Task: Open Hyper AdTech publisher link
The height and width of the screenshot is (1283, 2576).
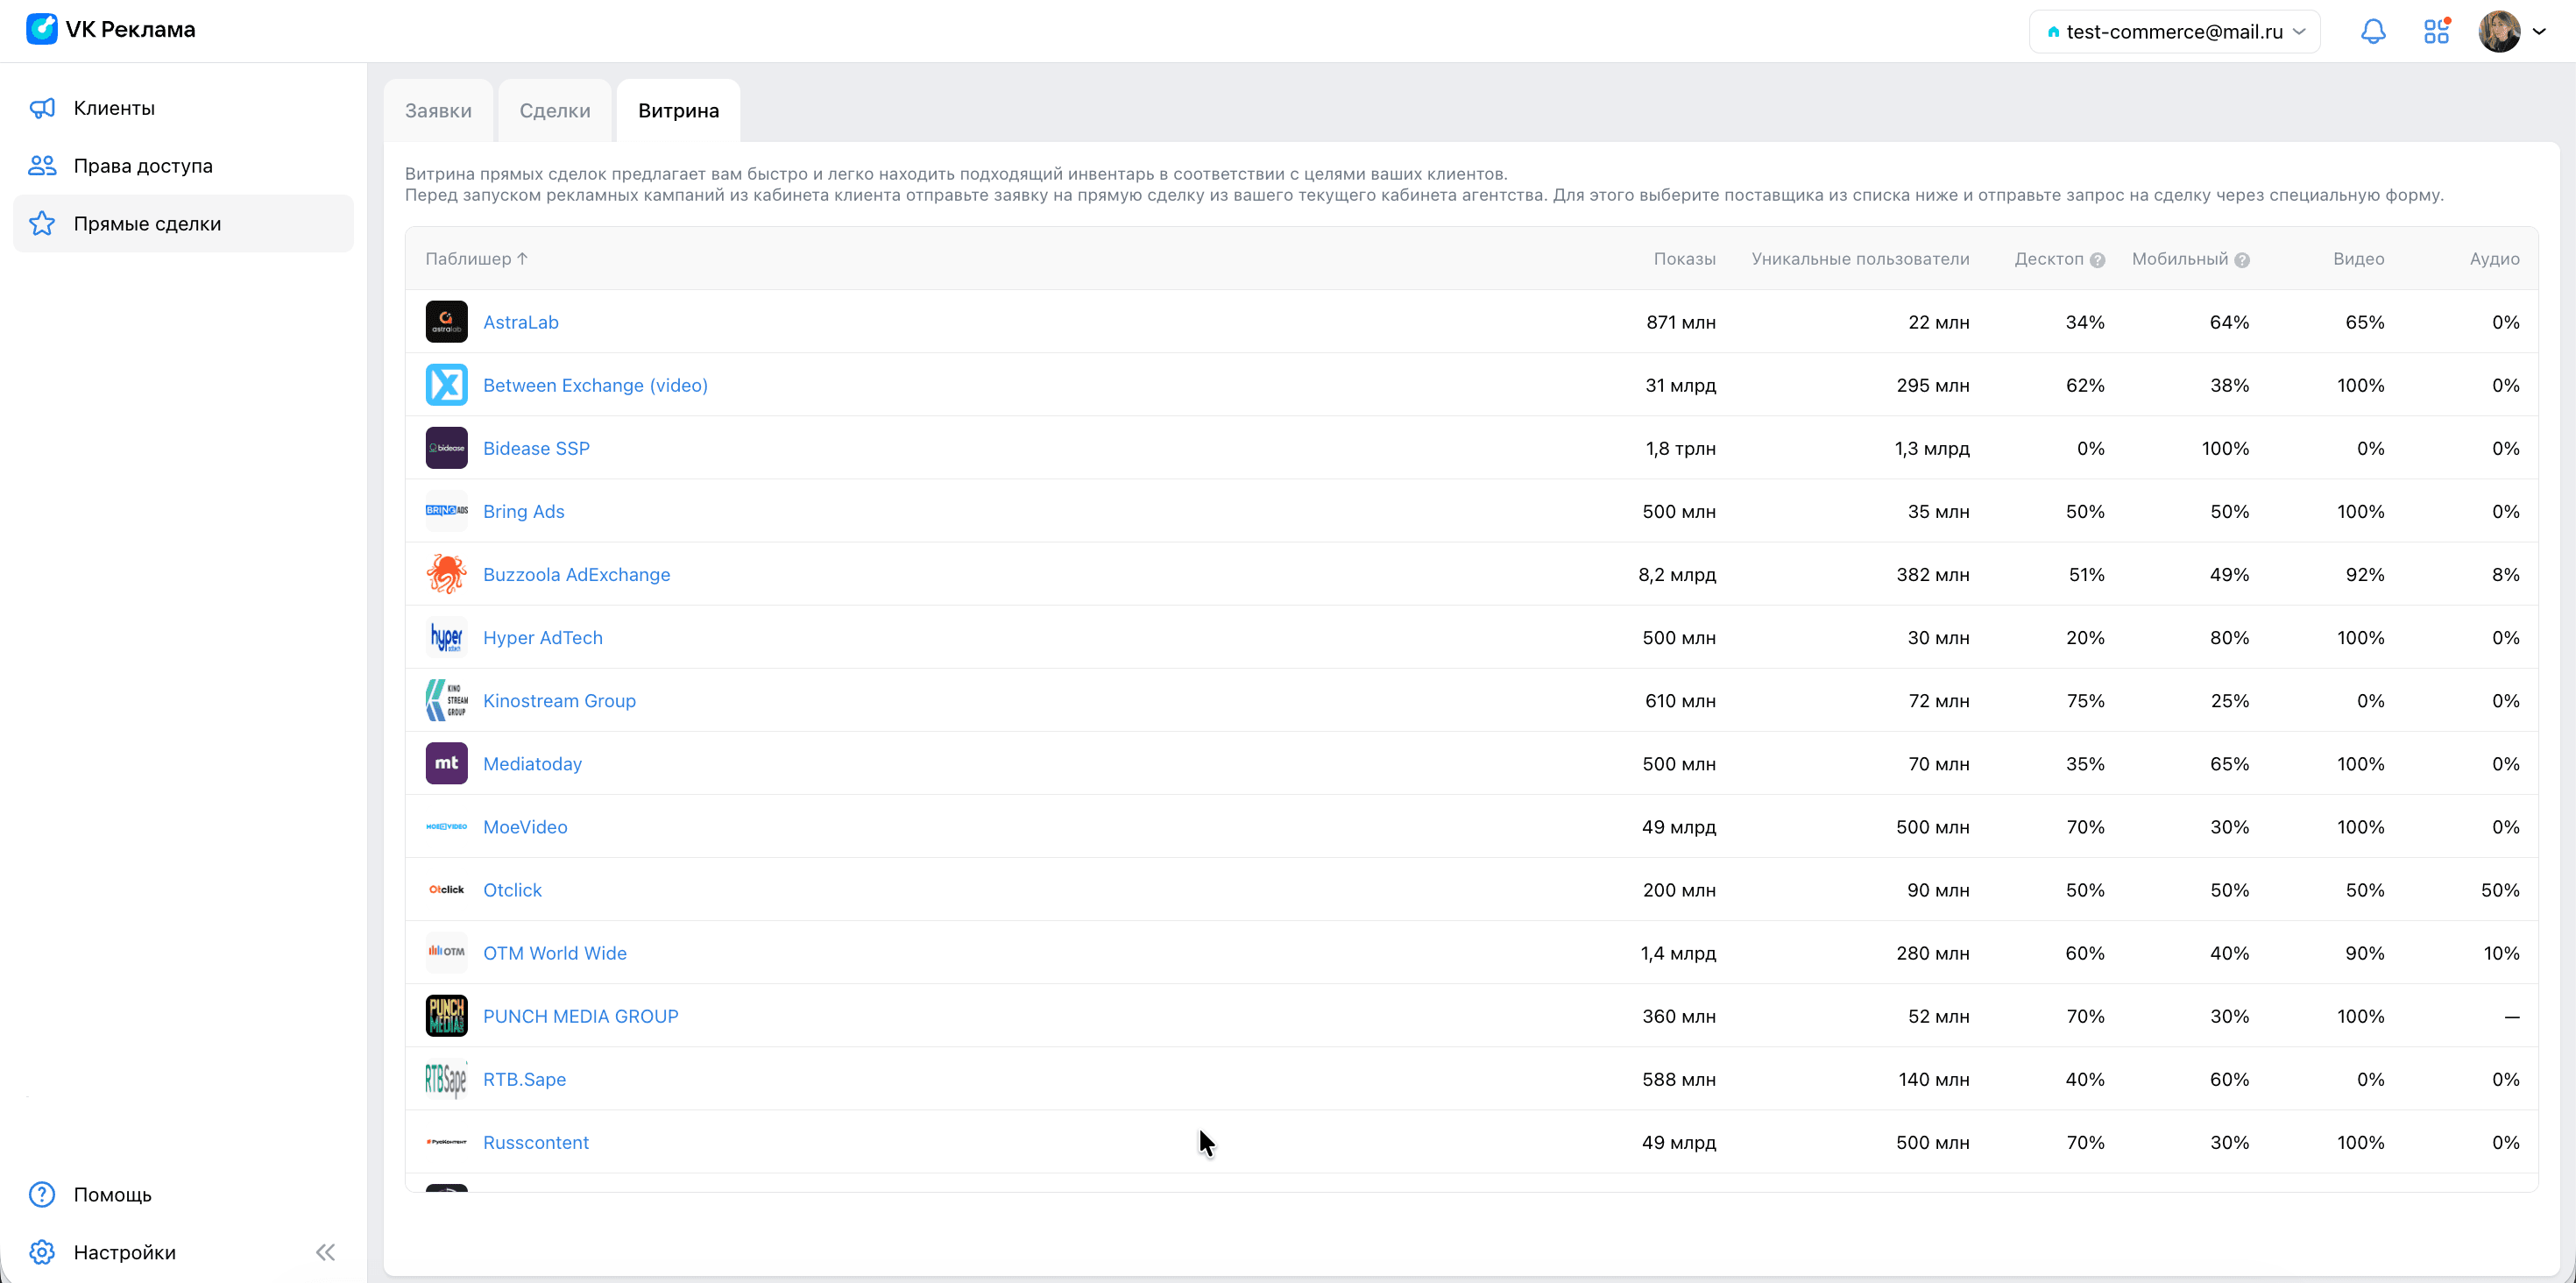Action: 542,637
